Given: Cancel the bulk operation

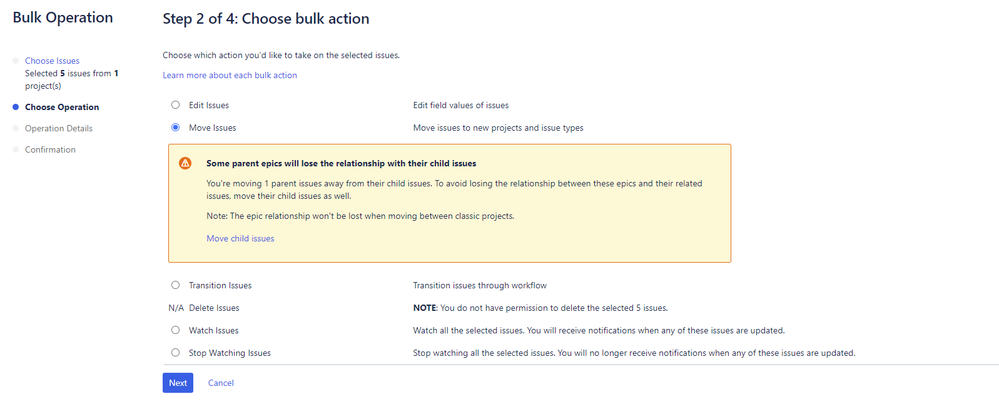Looking at the screenshot, I should [x=221, y=383].
